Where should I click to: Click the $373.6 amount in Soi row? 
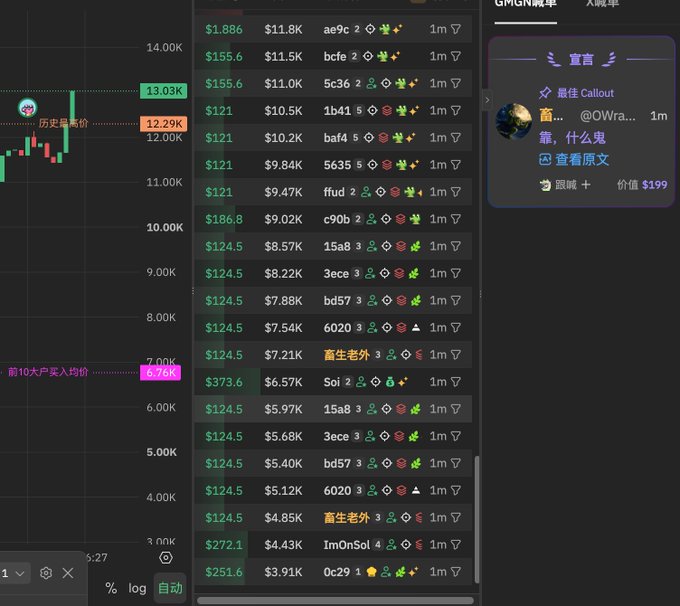click(224, 382)
